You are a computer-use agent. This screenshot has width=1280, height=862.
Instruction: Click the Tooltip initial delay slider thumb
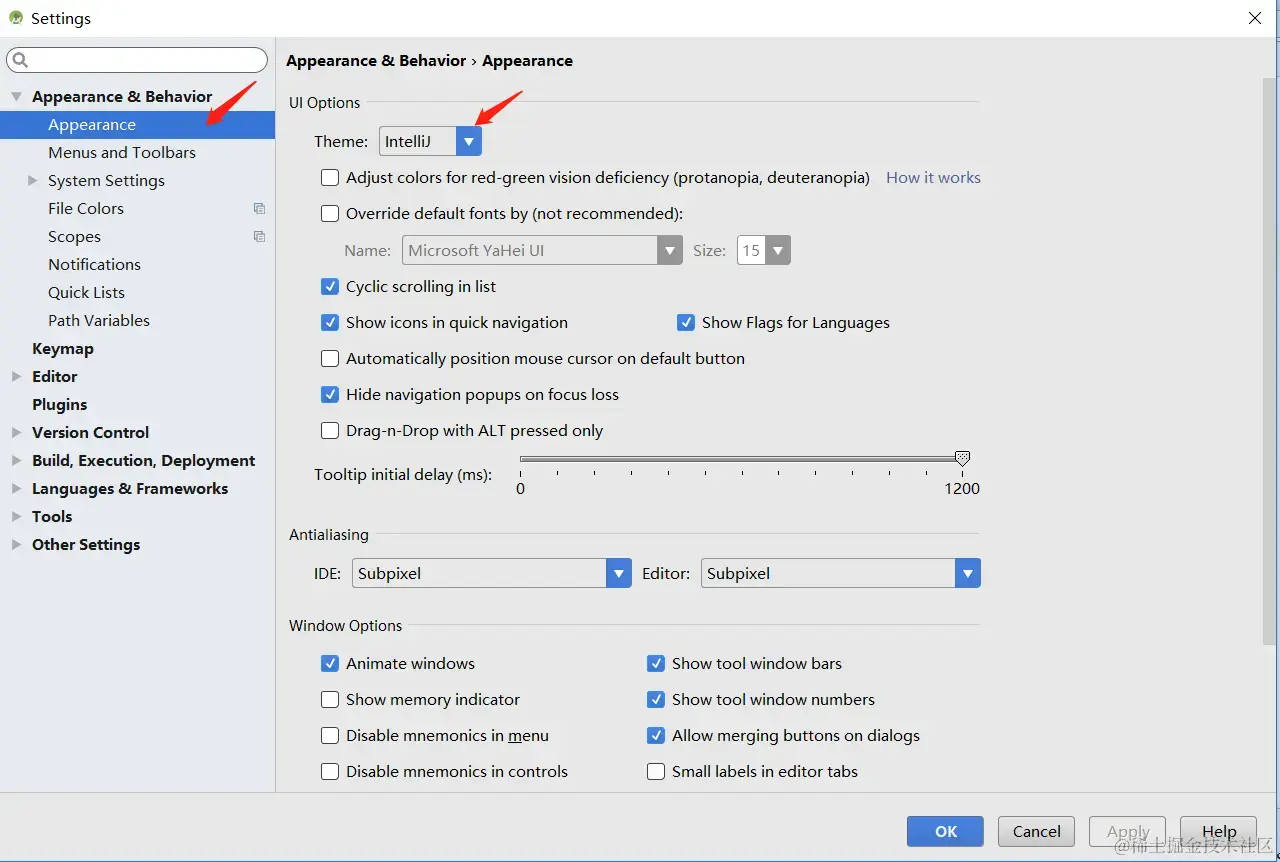point(962,458)
